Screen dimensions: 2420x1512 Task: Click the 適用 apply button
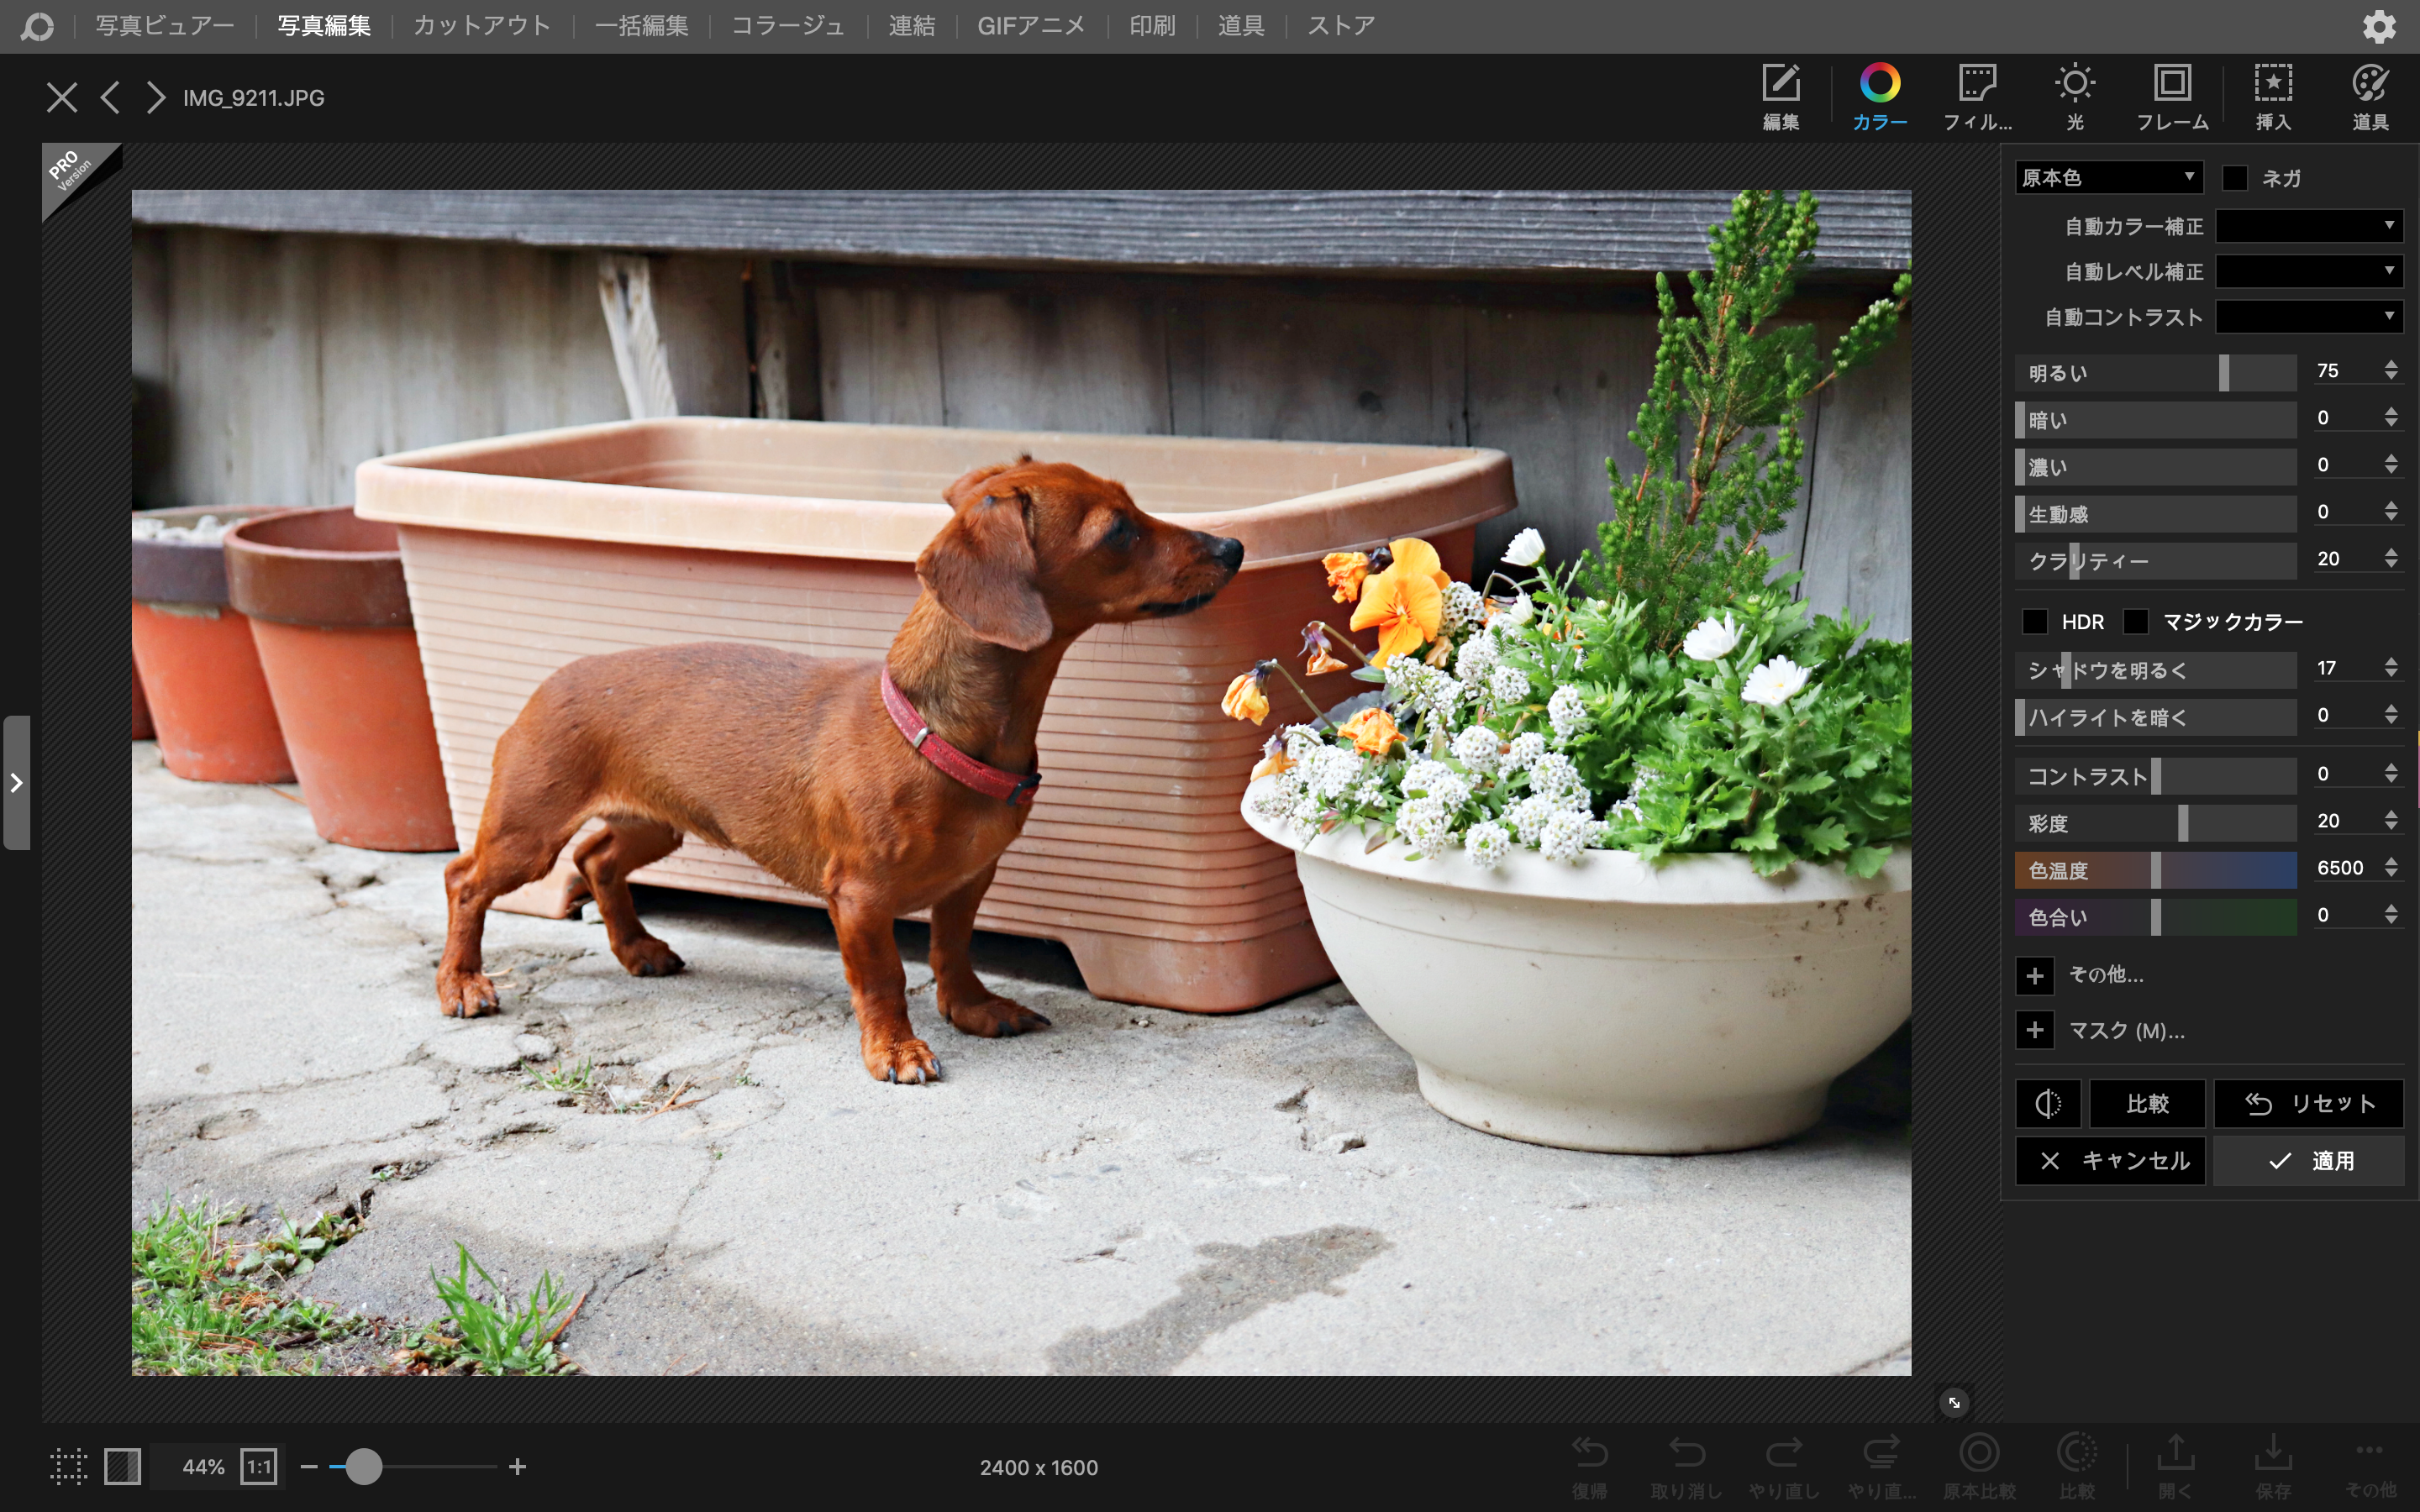pyautogui.click(x=2308, y=1161)
